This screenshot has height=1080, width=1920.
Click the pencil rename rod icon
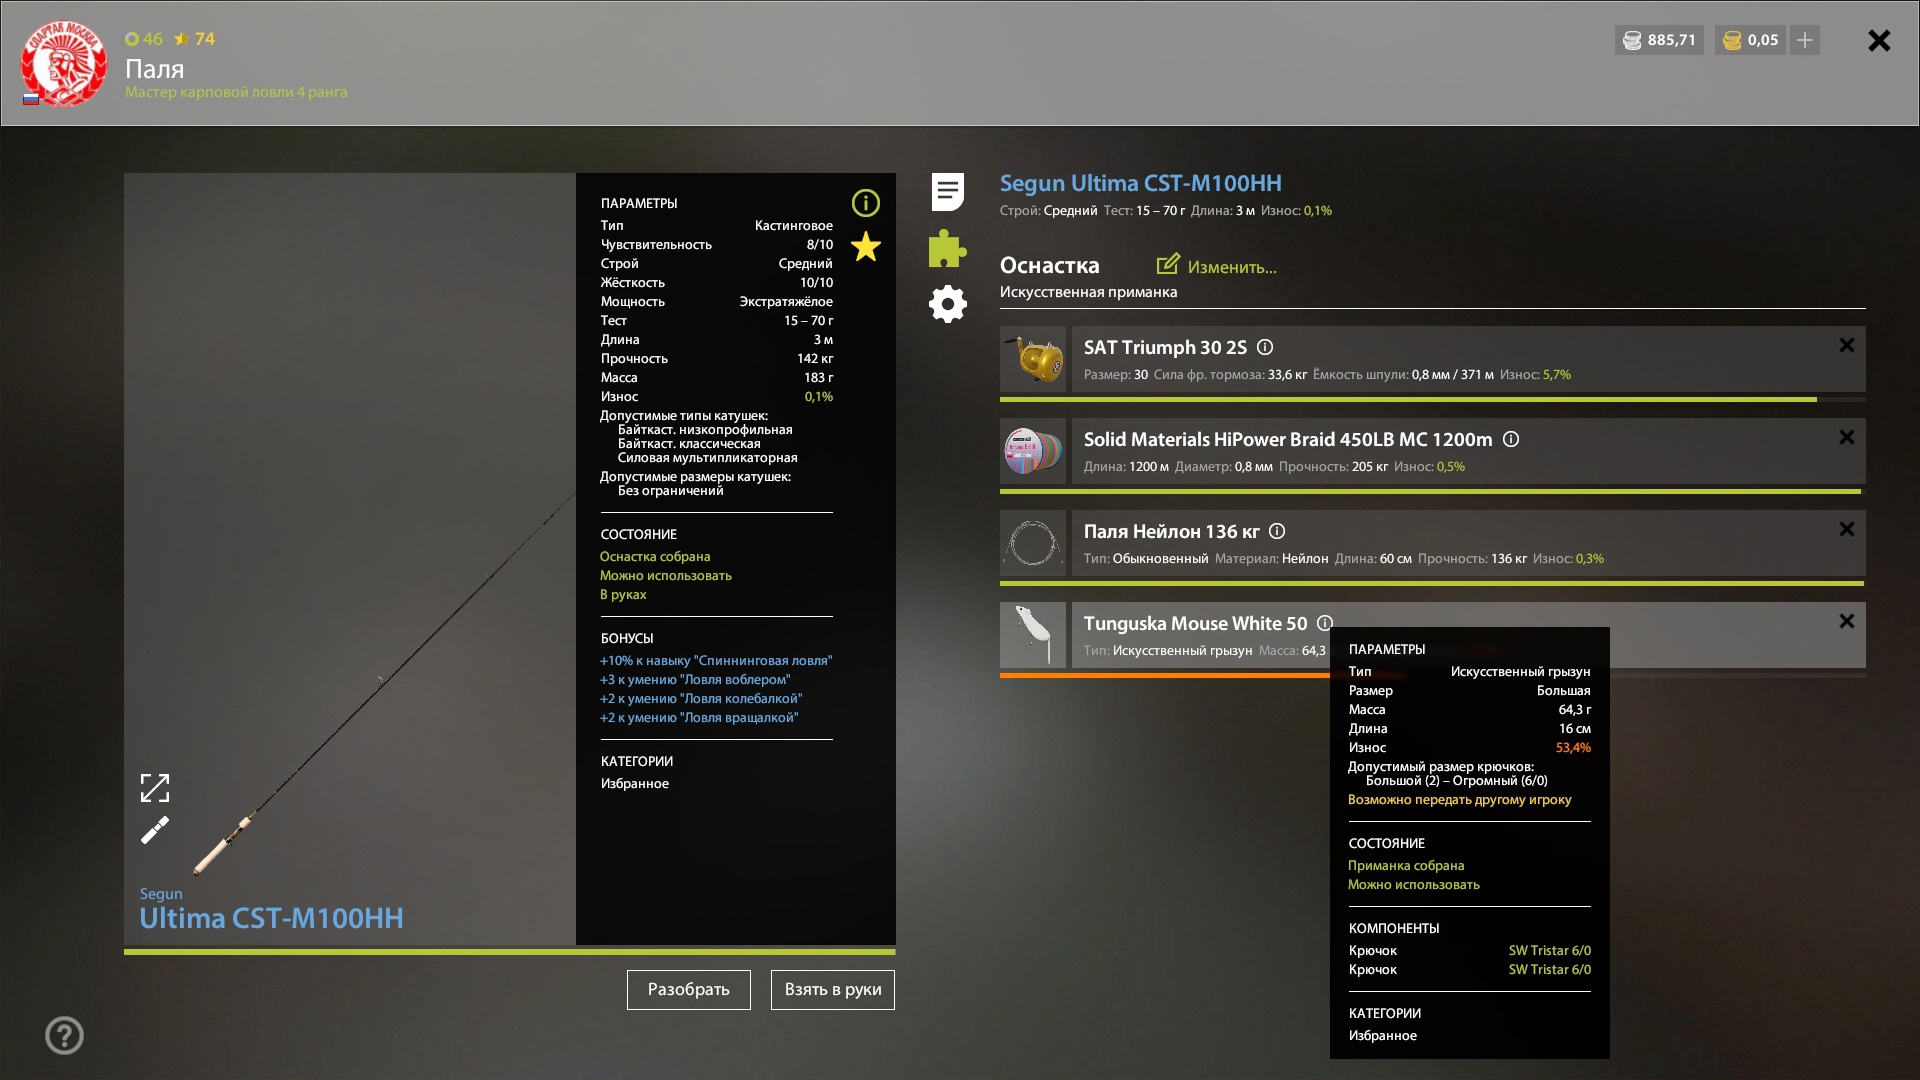coord(155,830)
